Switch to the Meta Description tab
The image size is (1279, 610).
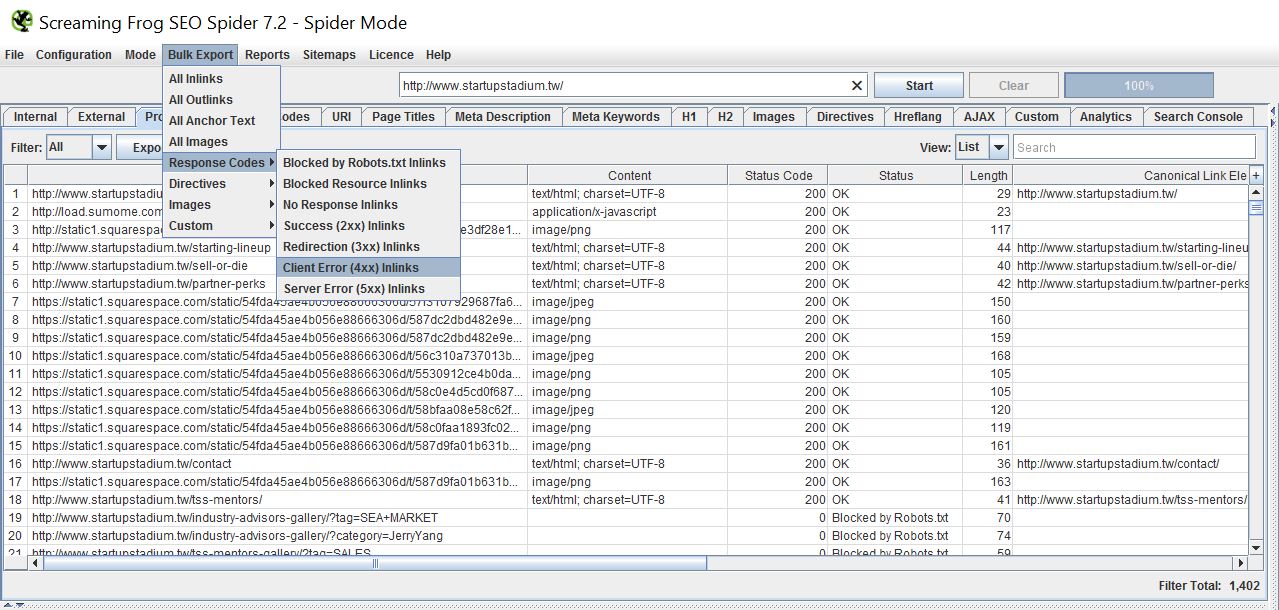pos(503,117)
